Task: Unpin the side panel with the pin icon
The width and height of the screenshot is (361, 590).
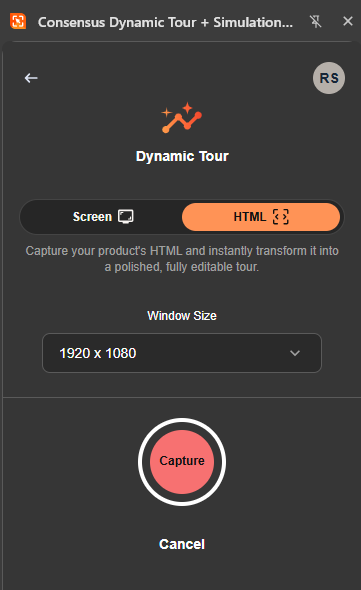Action: coord(315,21)
